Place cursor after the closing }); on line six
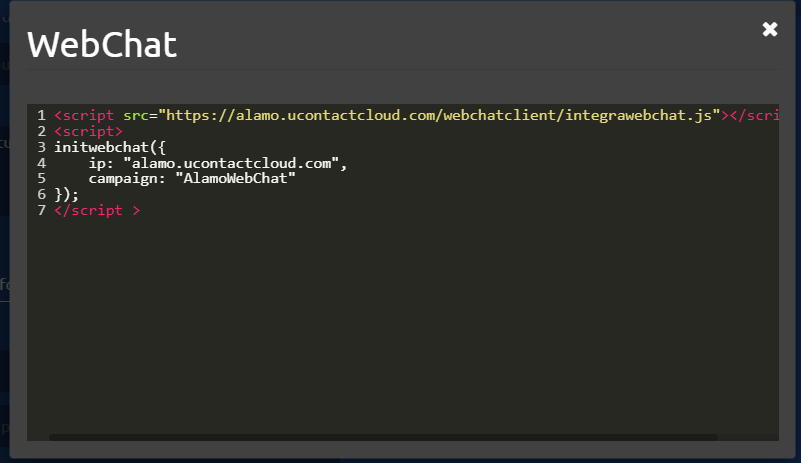The image size is (801, 463). pos(79,194)
